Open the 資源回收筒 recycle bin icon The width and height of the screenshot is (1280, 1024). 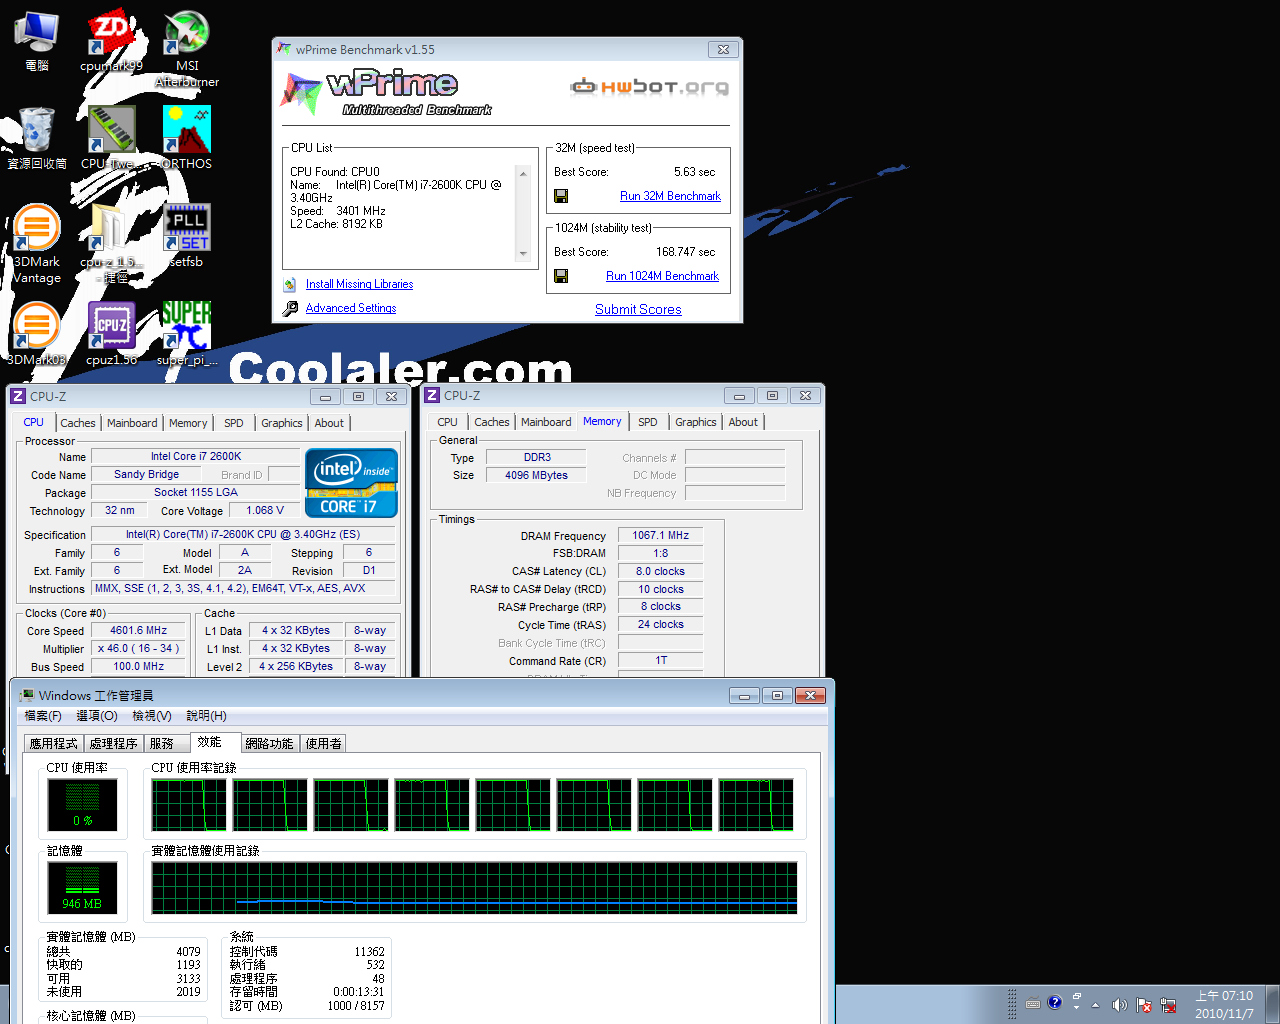click(x=36, y=138)
